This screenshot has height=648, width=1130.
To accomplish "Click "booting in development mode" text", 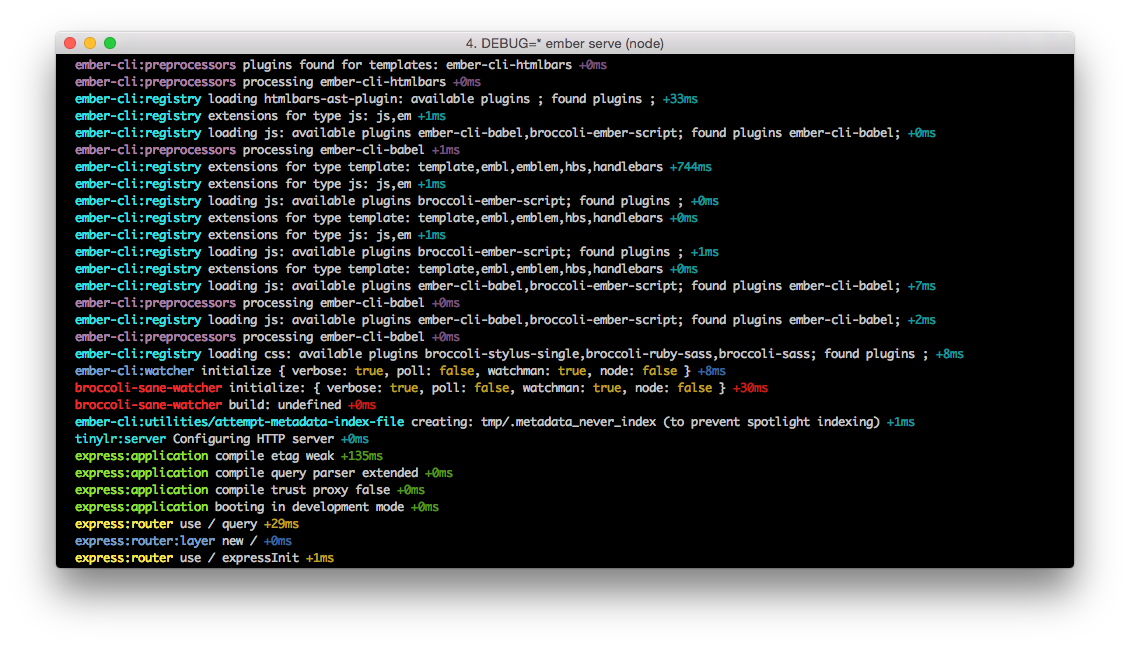I will 309,507.
